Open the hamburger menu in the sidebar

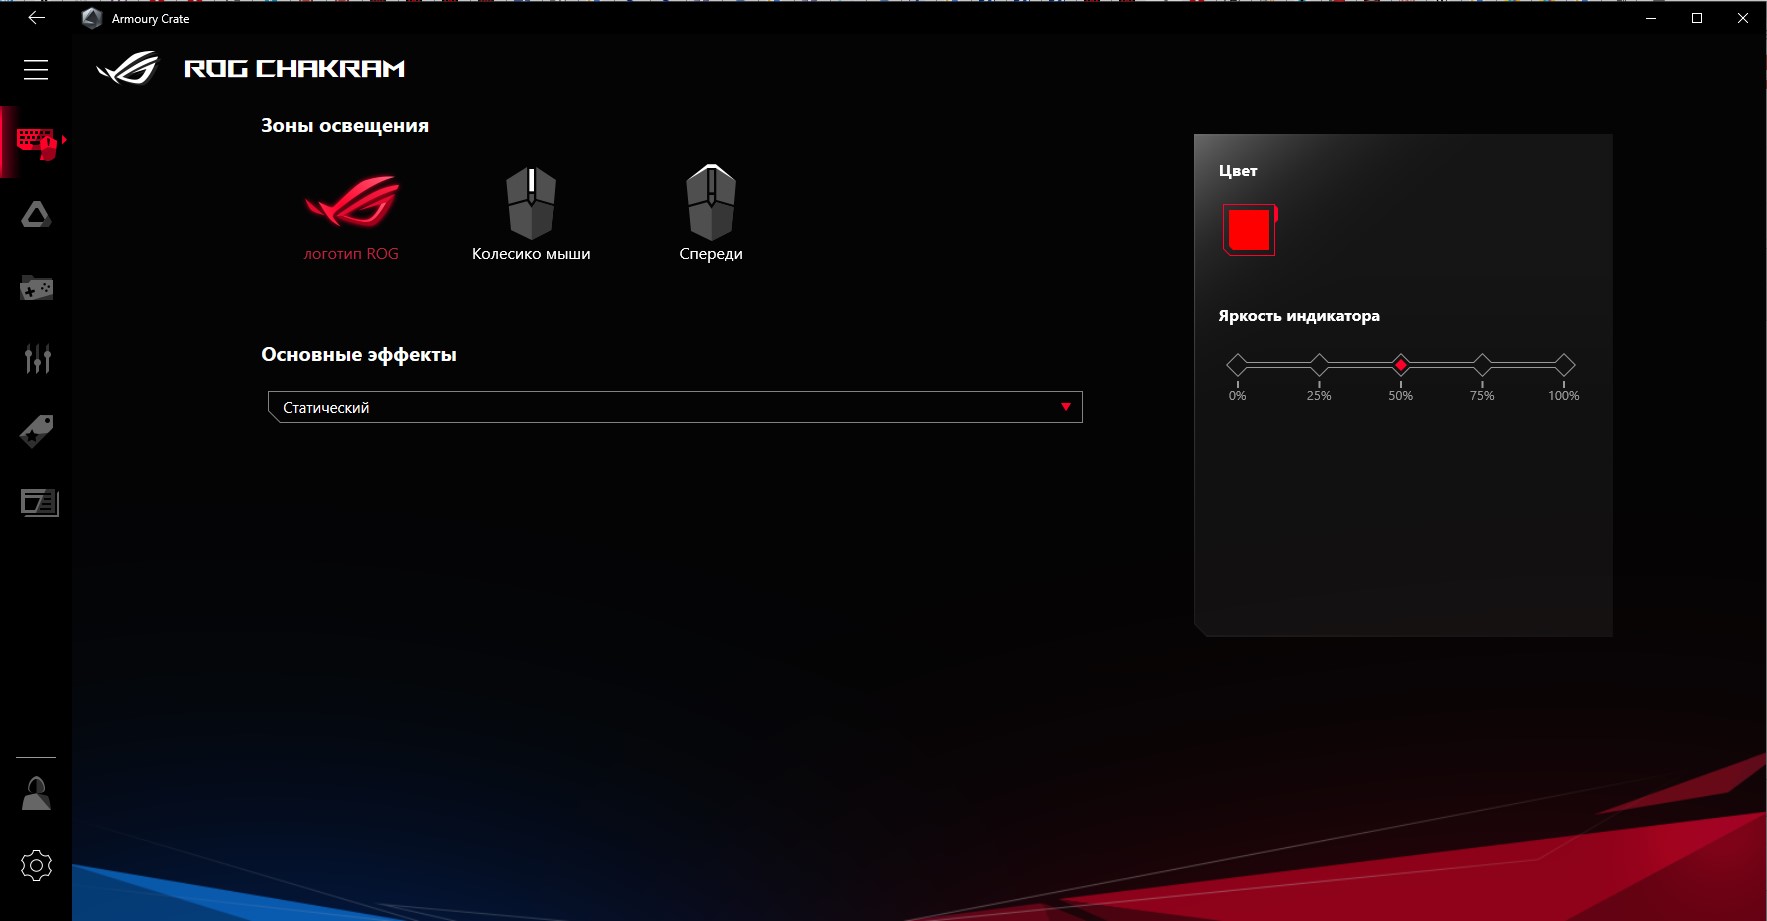tap(36, 69)
